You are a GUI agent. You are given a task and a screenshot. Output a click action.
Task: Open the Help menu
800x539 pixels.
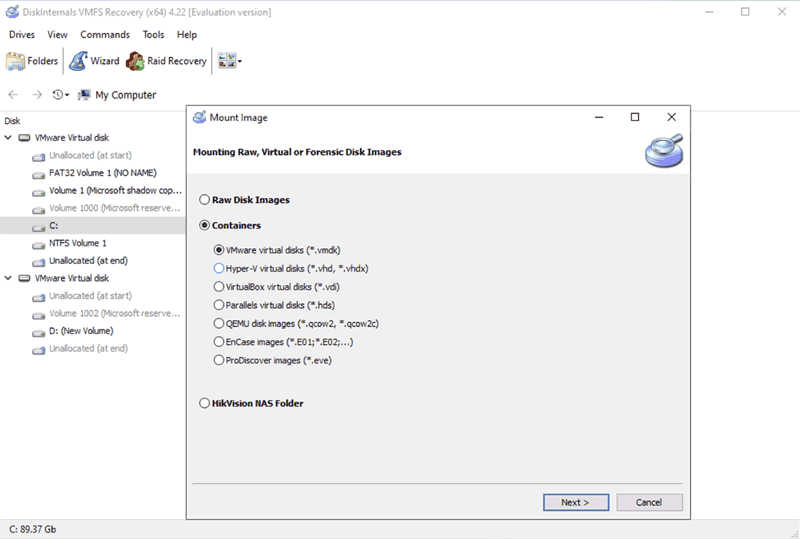(187, 35)
